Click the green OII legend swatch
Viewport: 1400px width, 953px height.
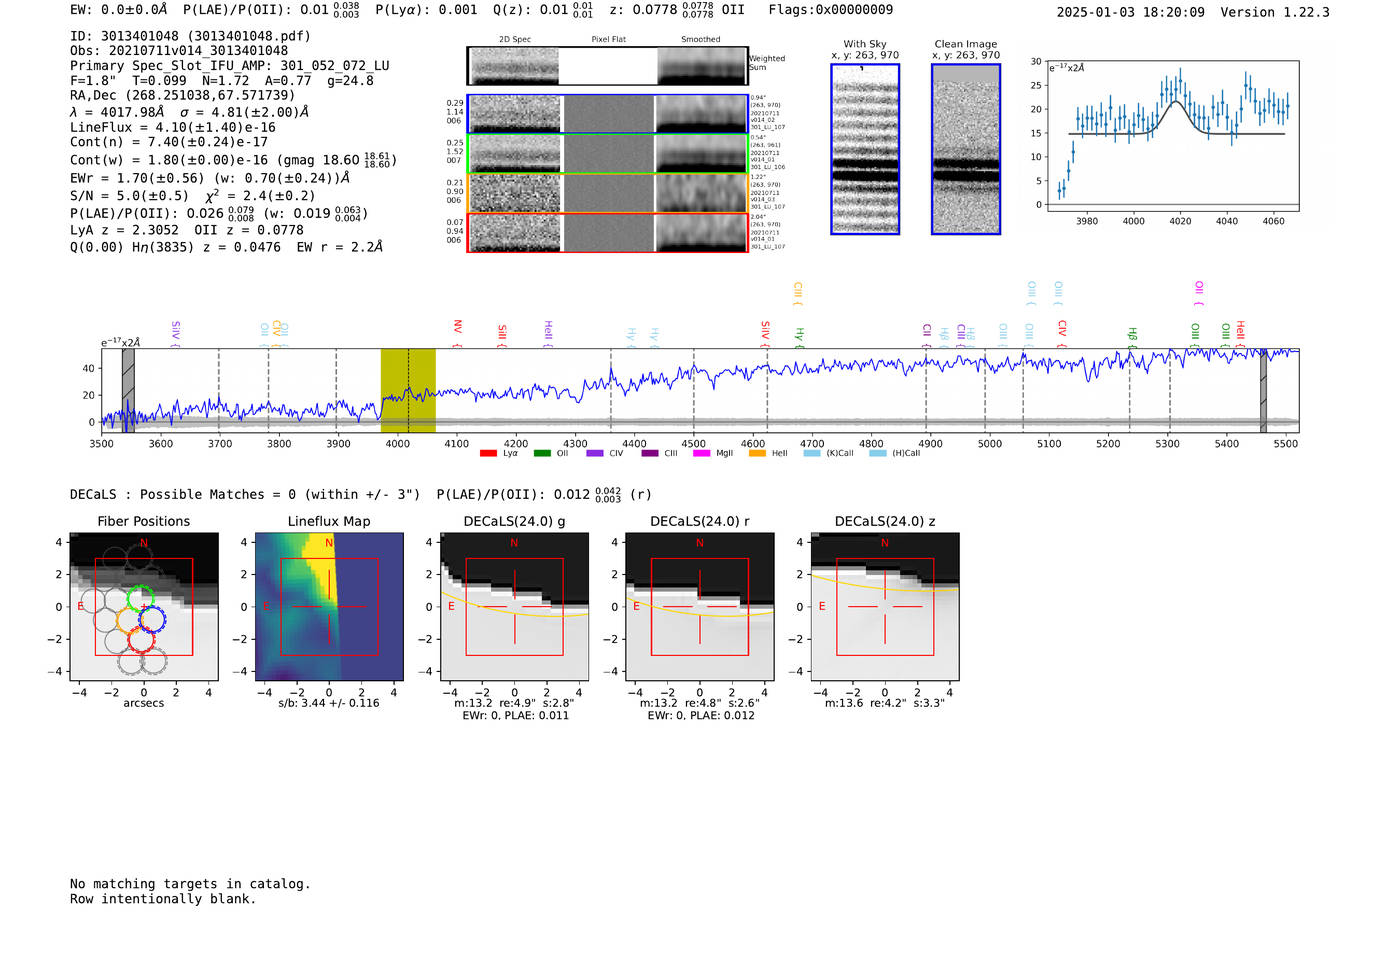(x=542, y=454)
